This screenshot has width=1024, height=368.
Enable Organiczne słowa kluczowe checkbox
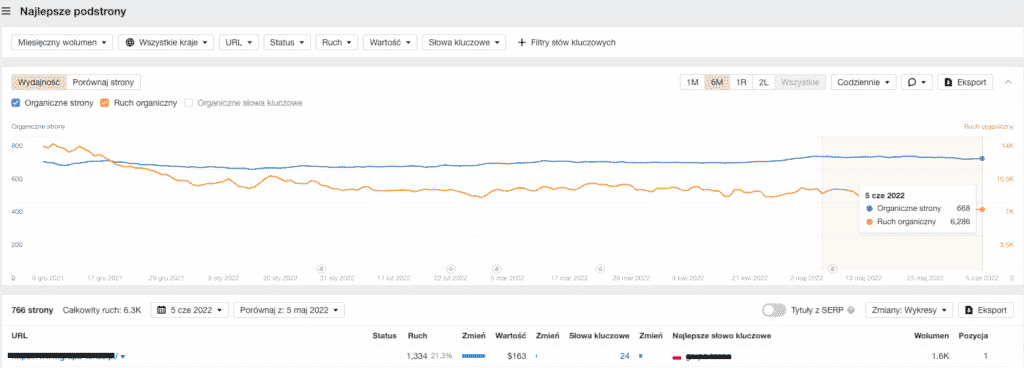(189, 102)
